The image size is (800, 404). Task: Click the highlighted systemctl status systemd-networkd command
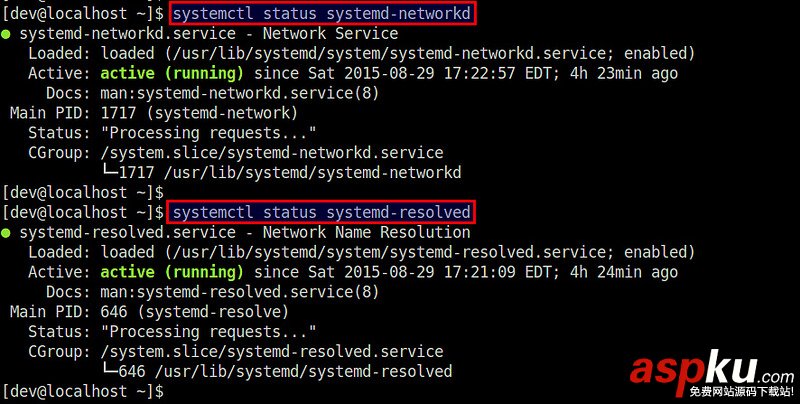[x=322, y=14]
